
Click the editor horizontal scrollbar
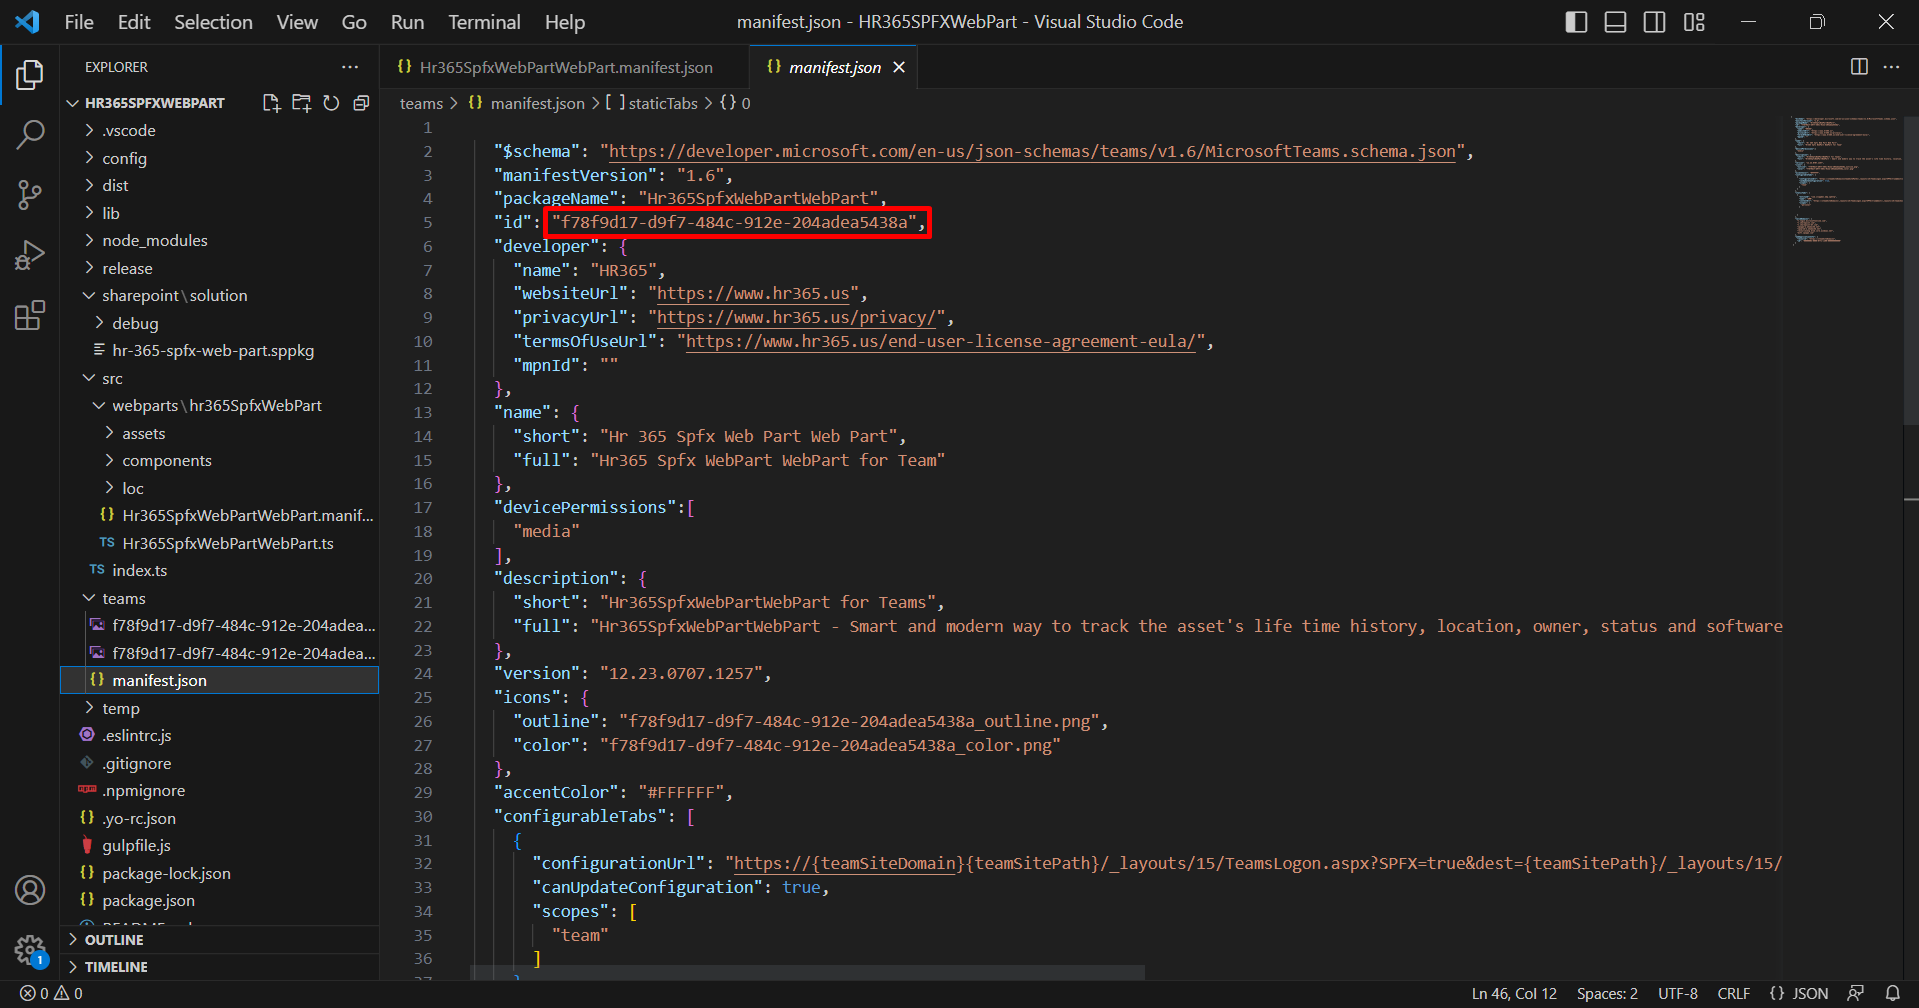pos(807,972)
